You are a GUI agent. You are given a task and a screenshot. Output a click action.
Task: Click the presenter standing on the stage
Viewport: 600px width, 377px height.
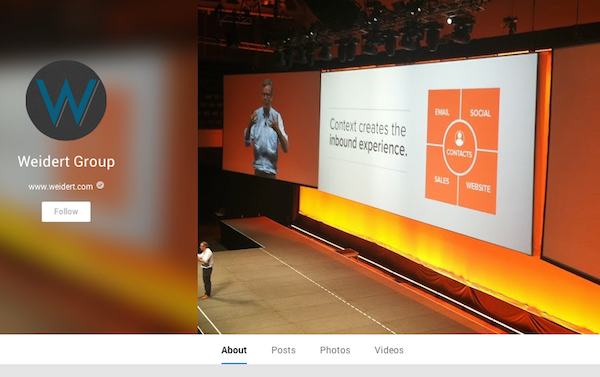click(206, 270)
